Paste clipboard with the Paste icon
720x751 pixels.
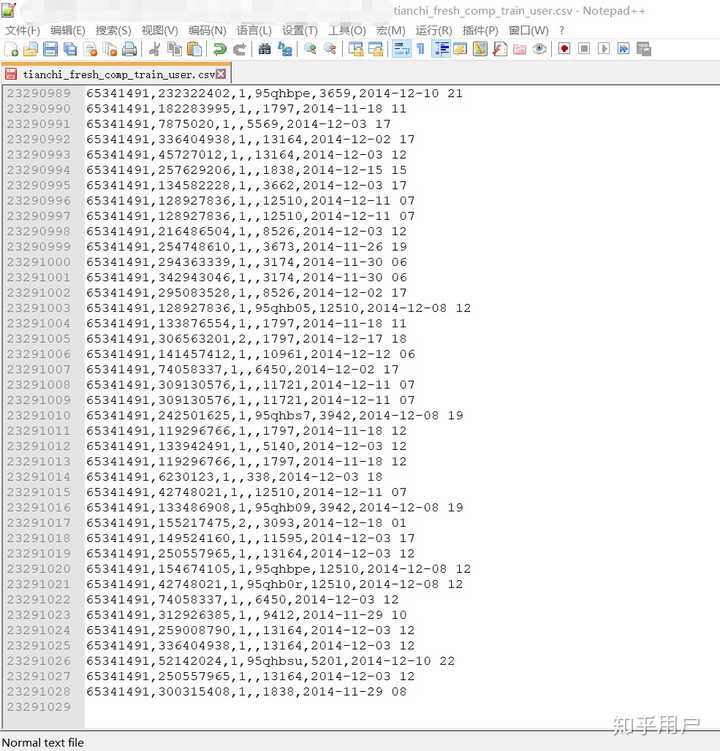194,49
